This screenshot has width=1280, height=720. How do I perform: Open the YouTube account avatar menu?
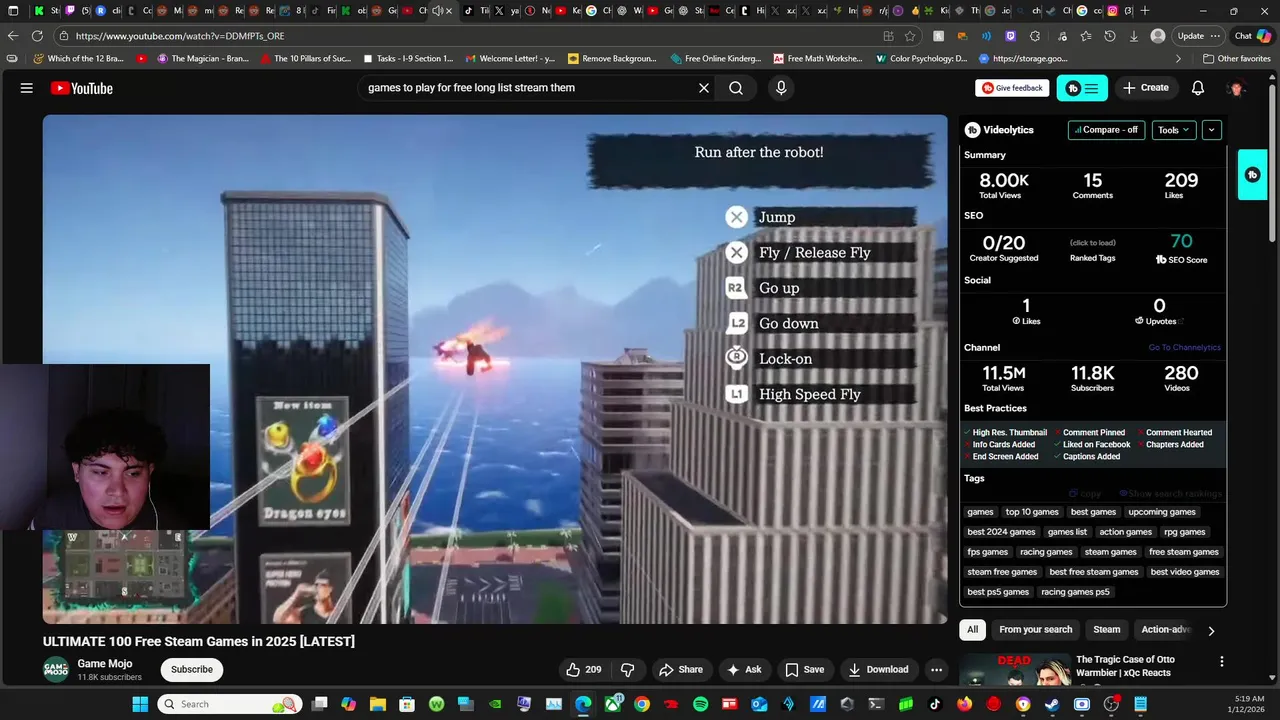tap(1236, 88)
